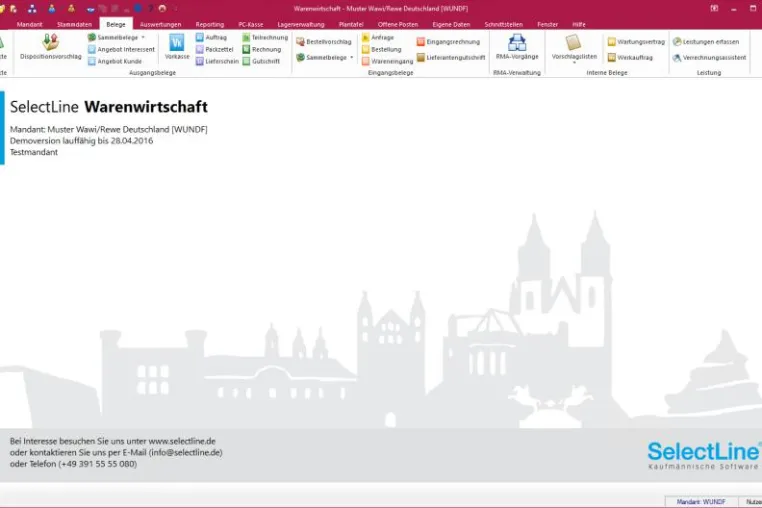Screen dimensions: 762x508
Task: Open RMA-Vorgänge management
Action: 517,47
